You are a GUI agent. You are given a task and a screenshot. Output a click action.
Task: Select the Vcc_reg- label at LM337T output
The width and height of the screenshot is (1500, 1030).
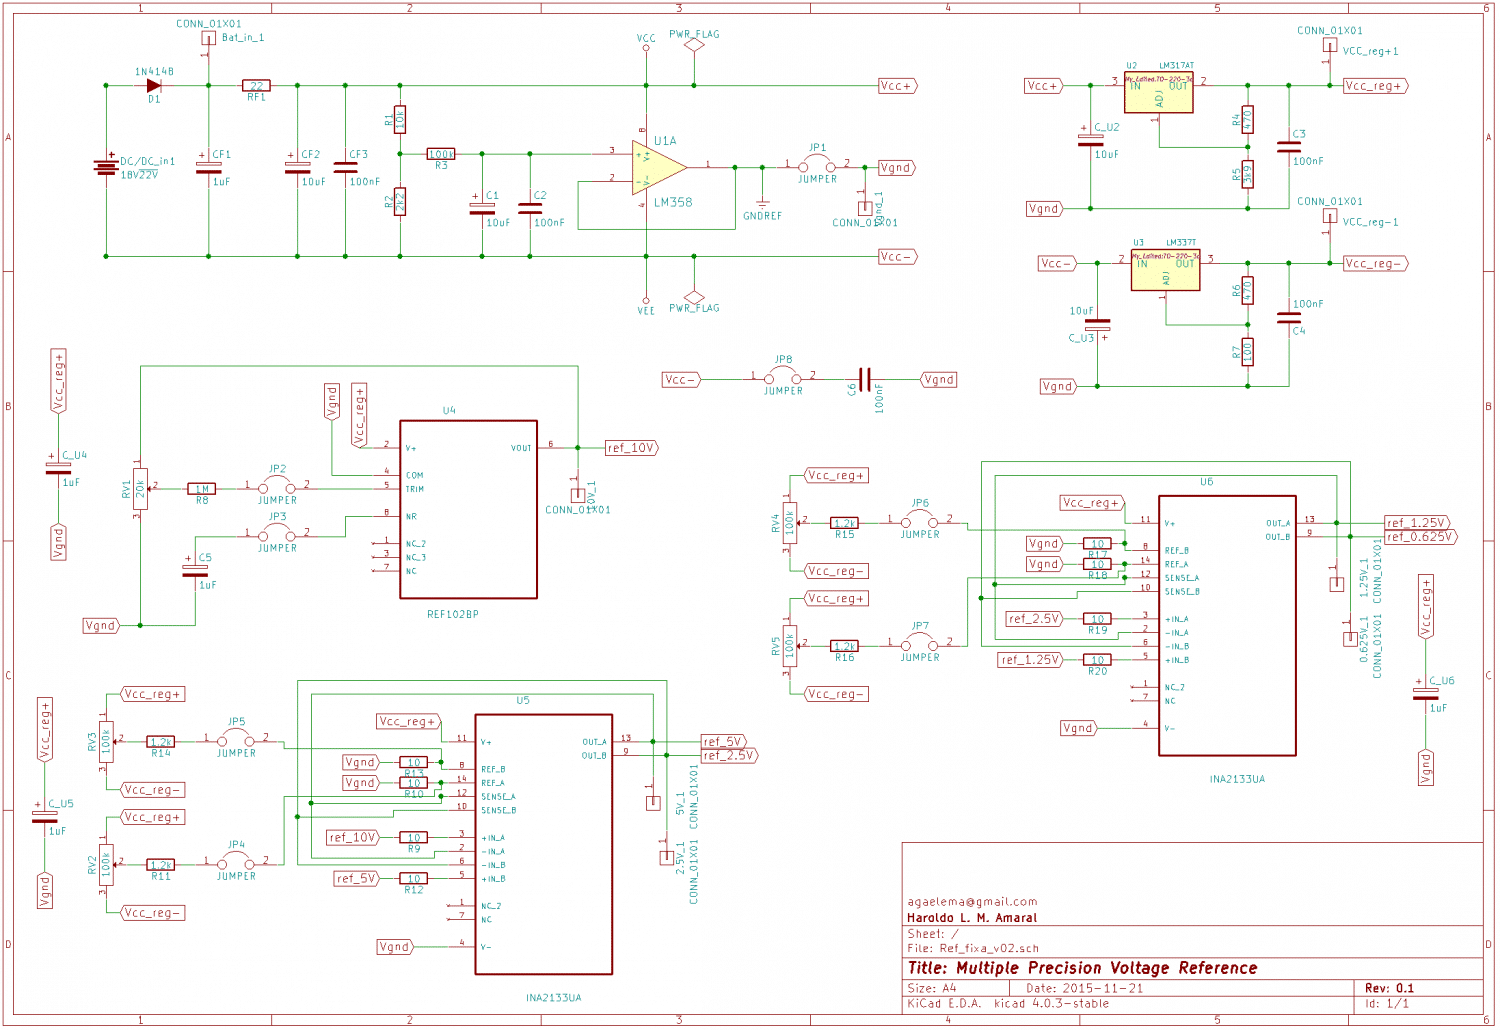pos(1376,264)
